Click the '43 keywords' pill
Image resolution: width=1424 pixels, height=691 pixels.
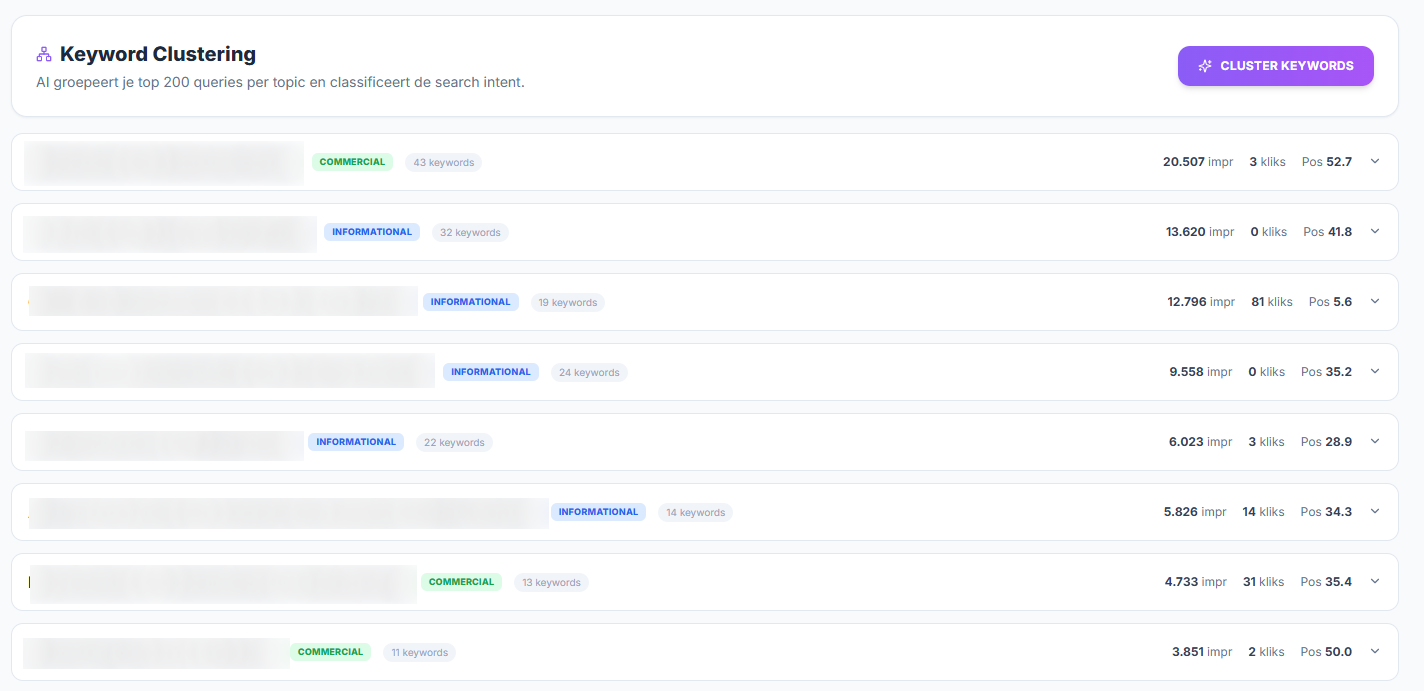(x=443, y=162)
